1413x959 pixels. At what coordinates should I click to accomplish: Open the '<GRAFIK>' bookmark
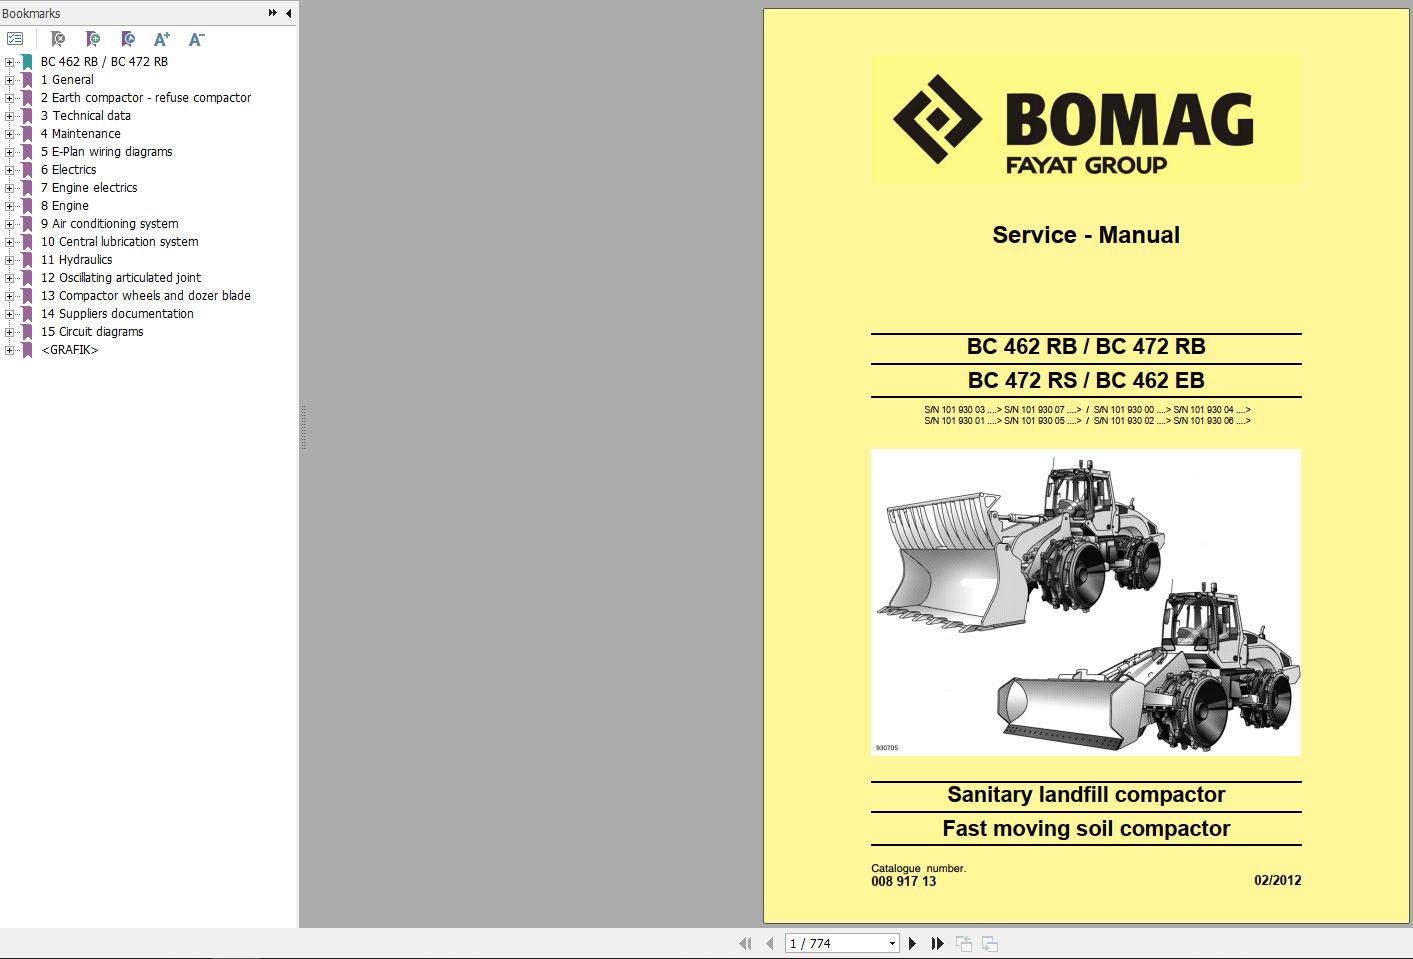70,350
